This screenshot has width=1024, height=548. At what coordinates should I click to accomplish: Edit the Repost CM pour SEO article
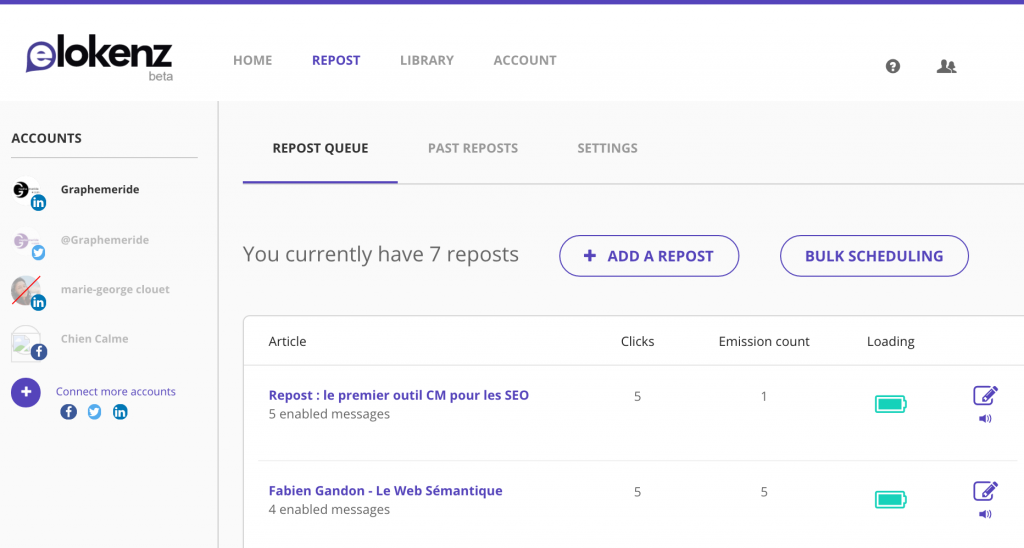coord(985,395)
